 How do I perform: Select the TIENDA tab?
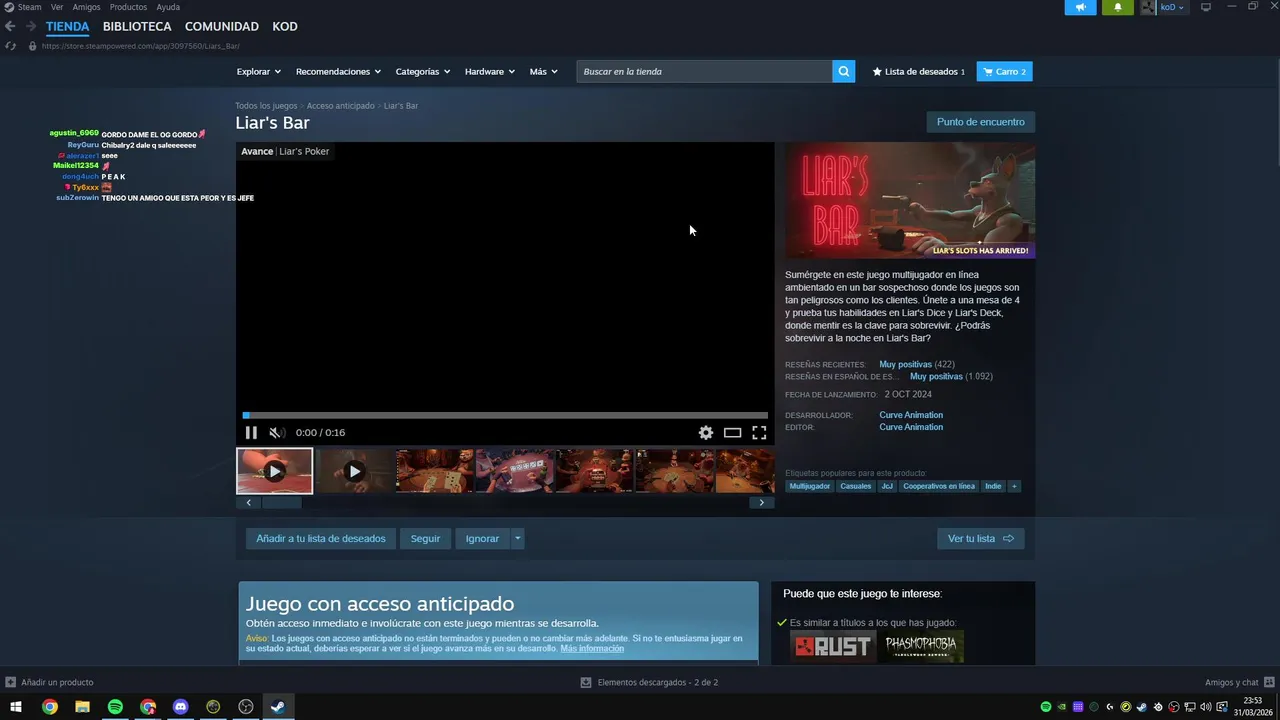pos(67,27)
